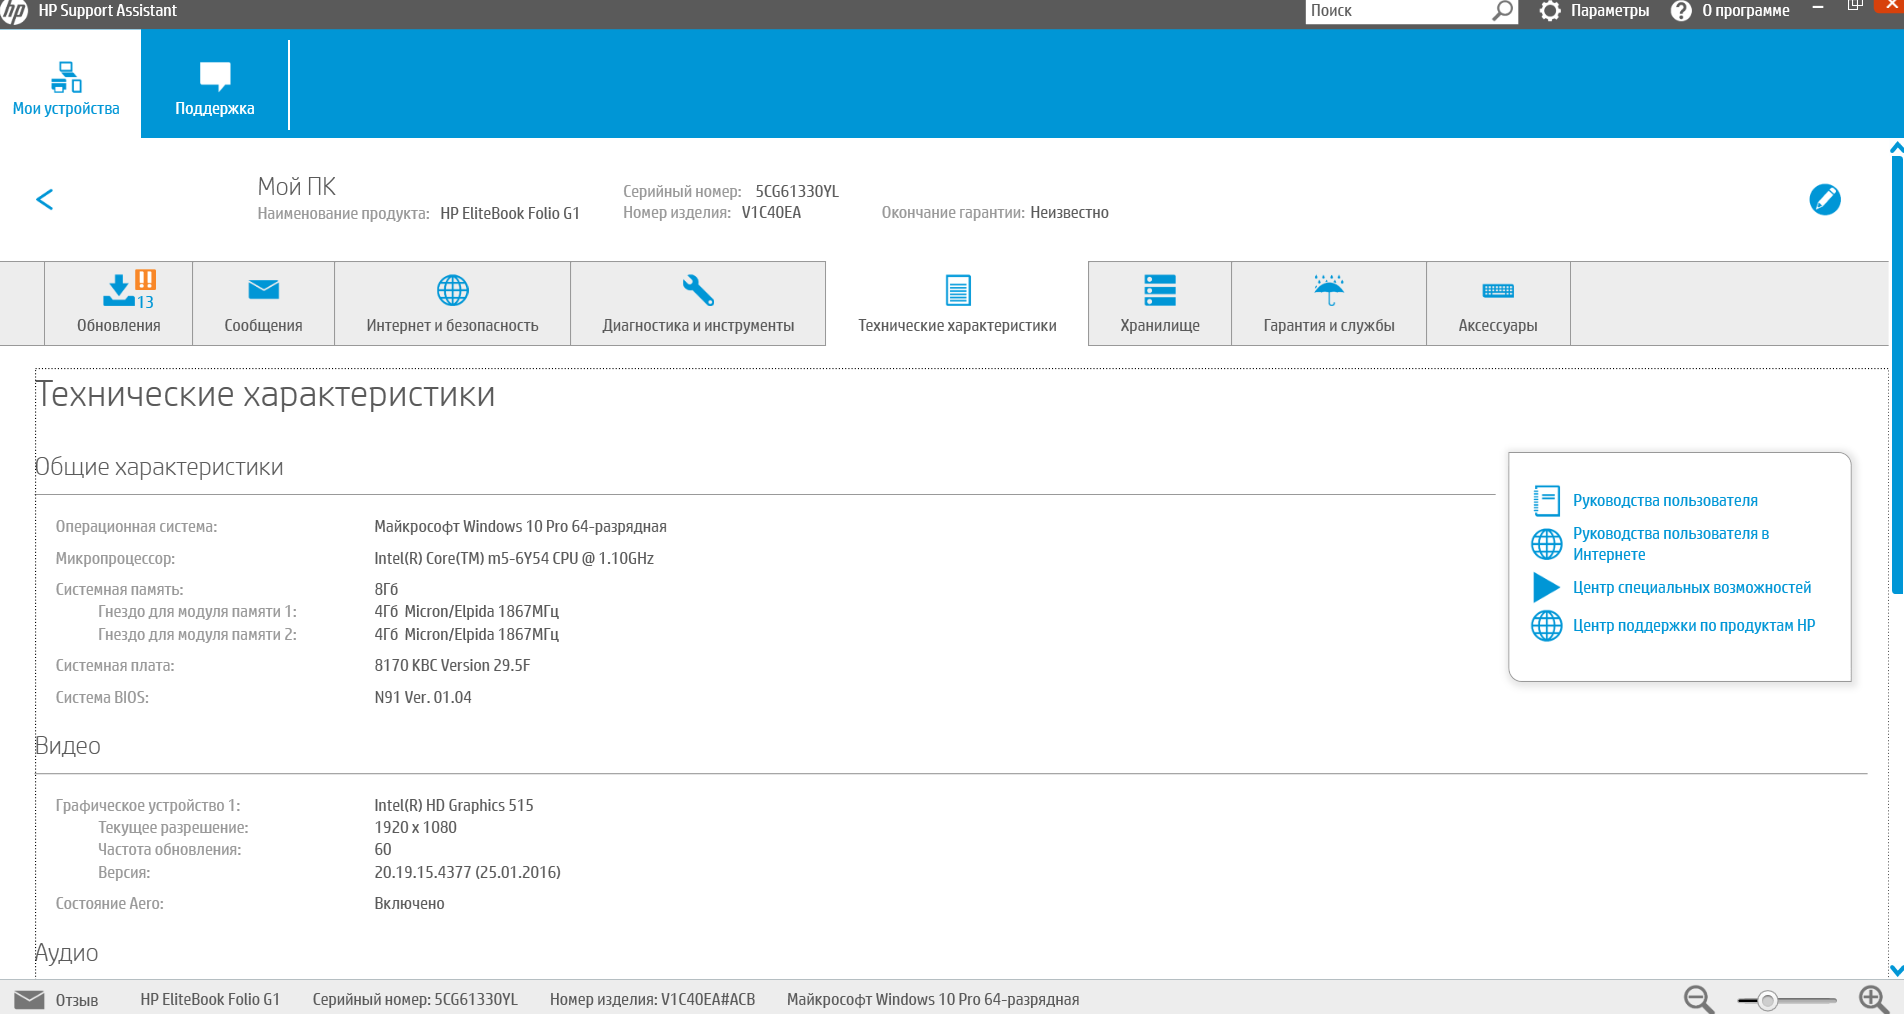Click the magnifier search icon
The width and height of the screenshot is (1904, 1014).
[1503, 11]
